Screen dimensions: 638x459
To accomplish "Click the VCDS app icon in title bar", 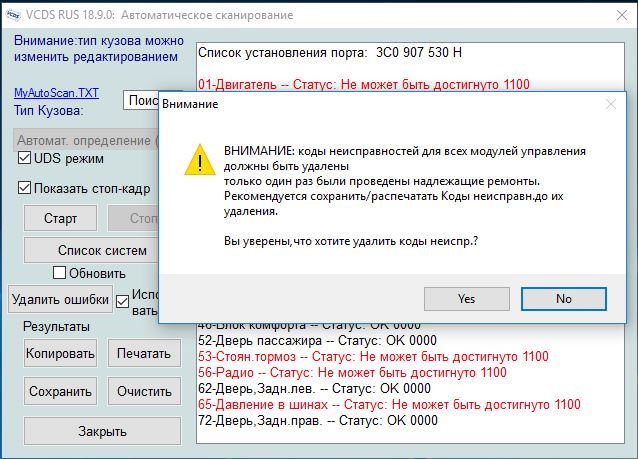I will [x=13, y=15].
